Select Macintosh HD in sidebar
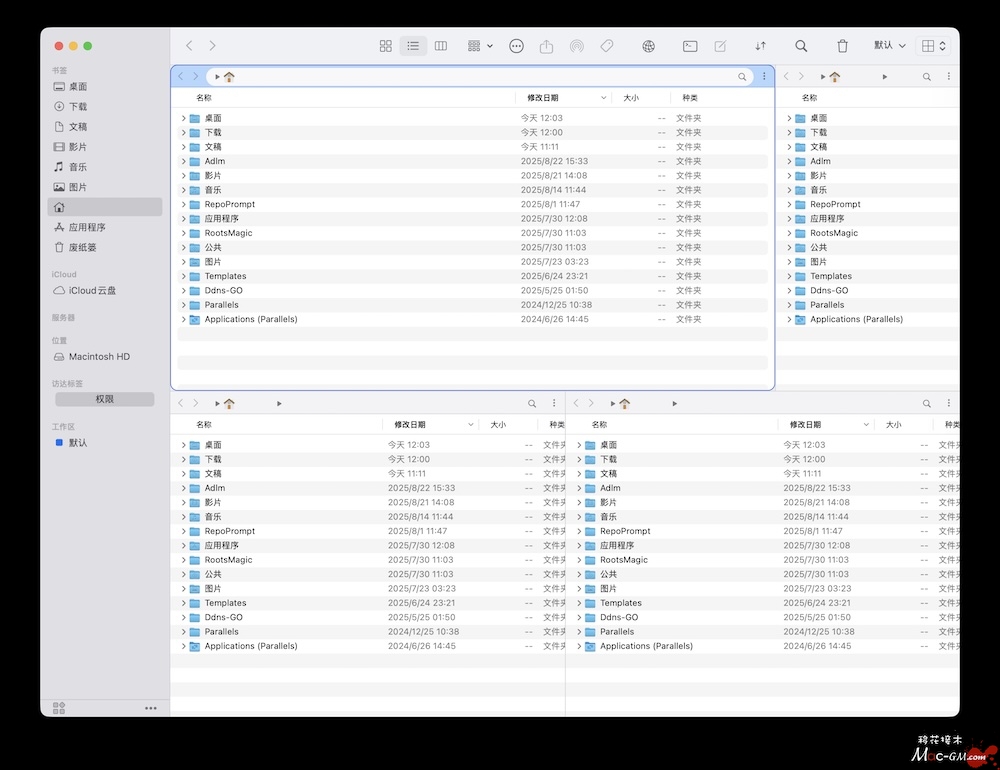The height and width of the screenshot is (770, 1000). pyautogui.click(x=105, y=357)
